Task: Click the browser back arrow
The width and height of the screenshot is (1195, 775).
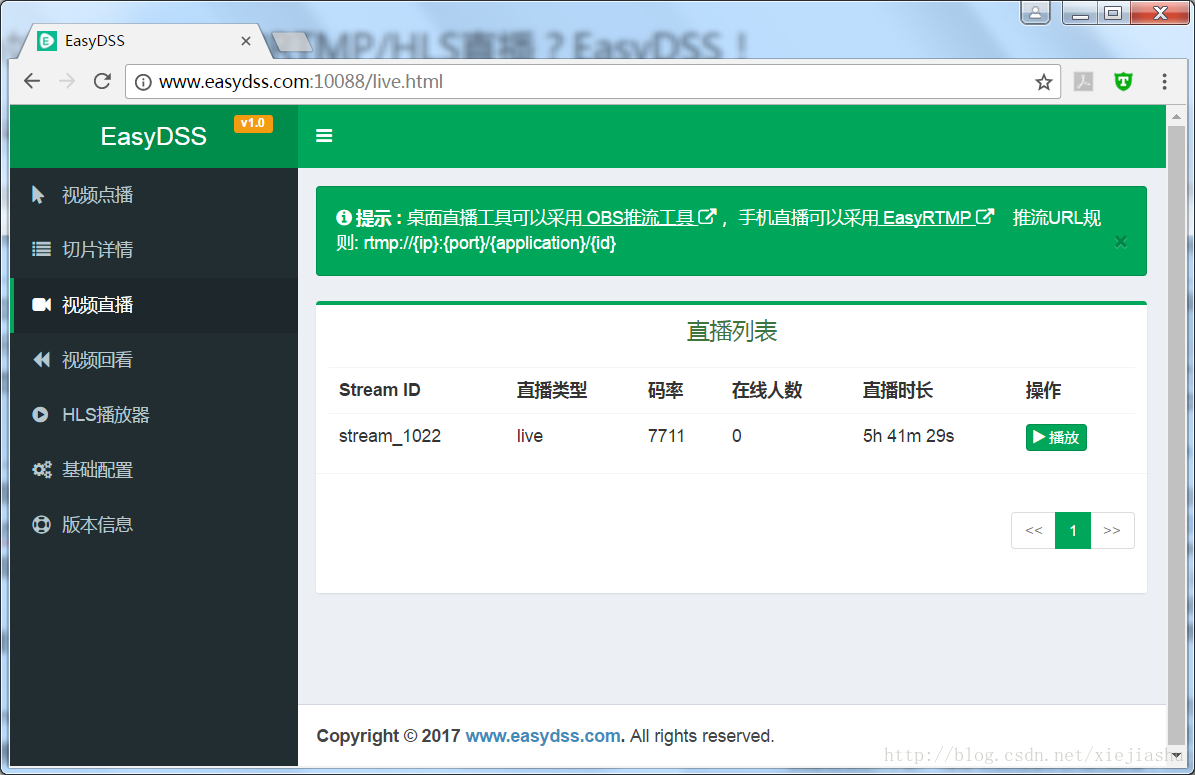Action: (x=32, y=82)
